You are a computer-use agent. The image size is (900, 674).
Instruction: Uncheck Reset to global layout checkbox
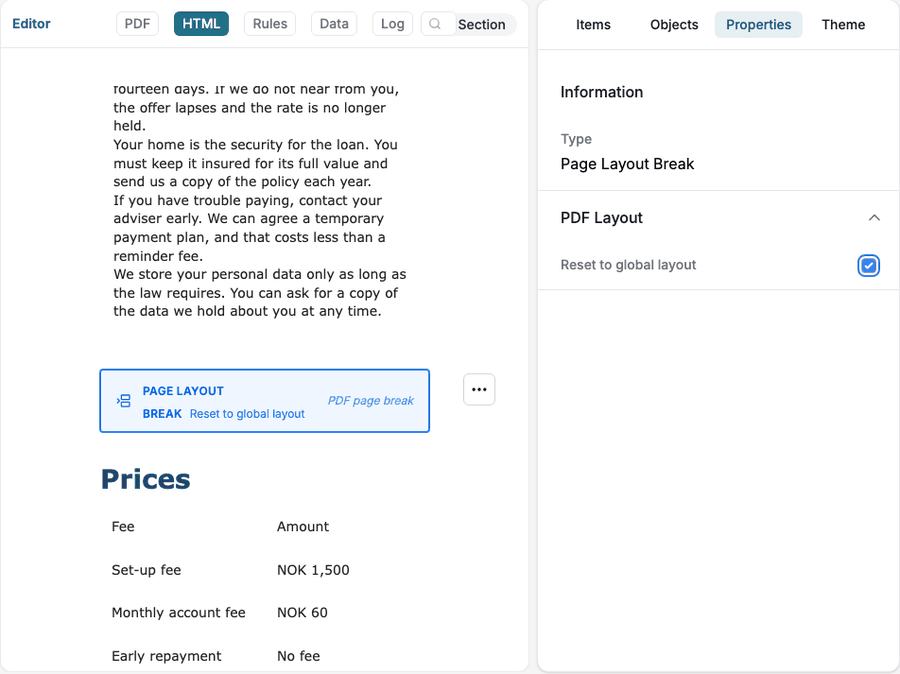[x=868, y=265]
